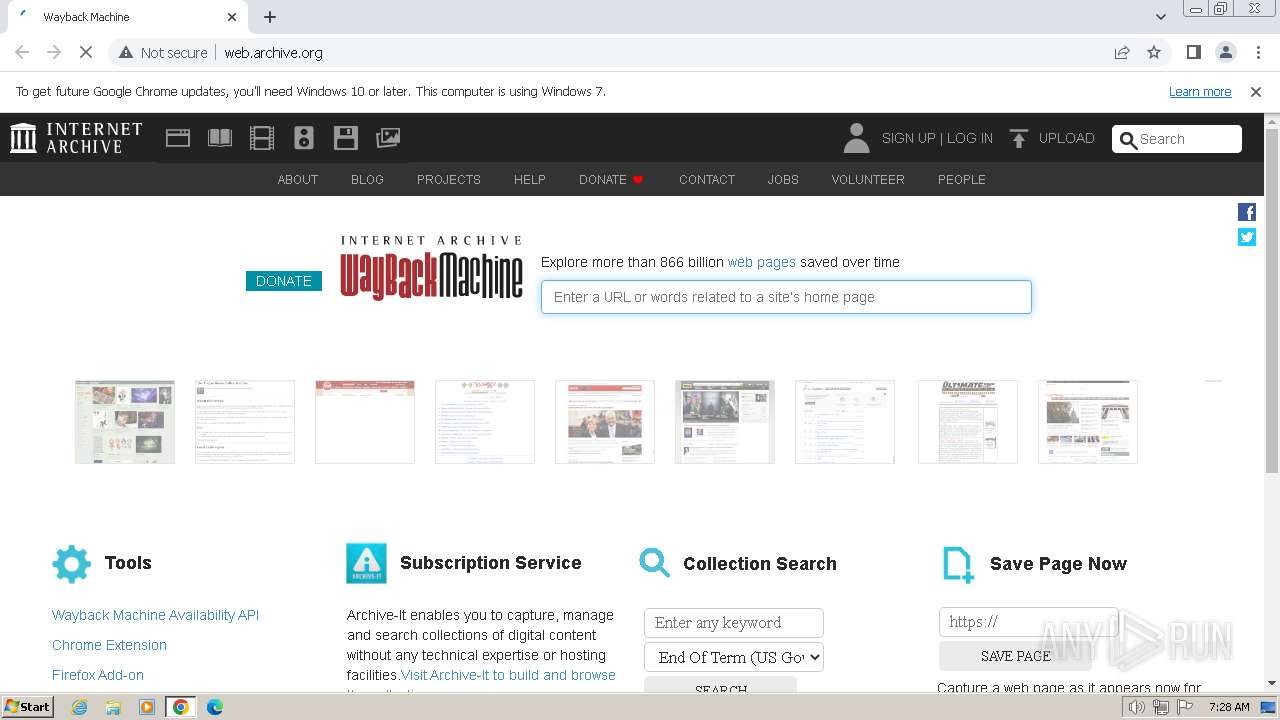Click the LOG IN link

970,138
